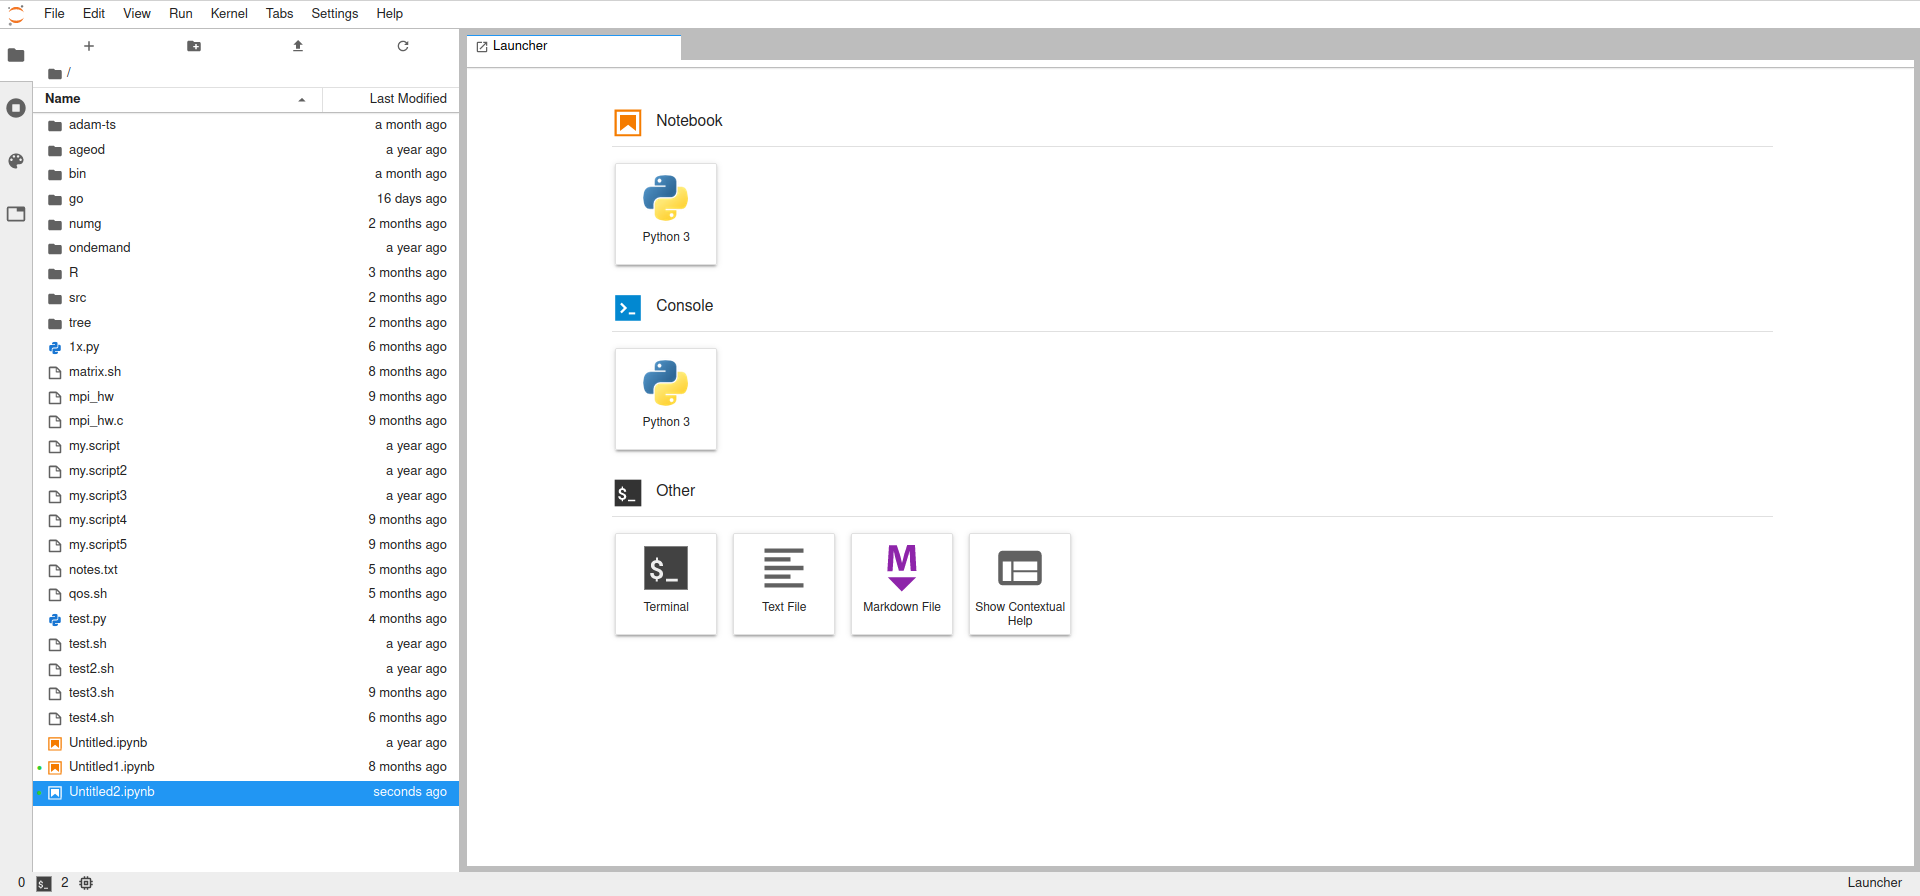Select the qos.sh file
The width and height of the screenshot is (1920, 896).
(246, 594)
